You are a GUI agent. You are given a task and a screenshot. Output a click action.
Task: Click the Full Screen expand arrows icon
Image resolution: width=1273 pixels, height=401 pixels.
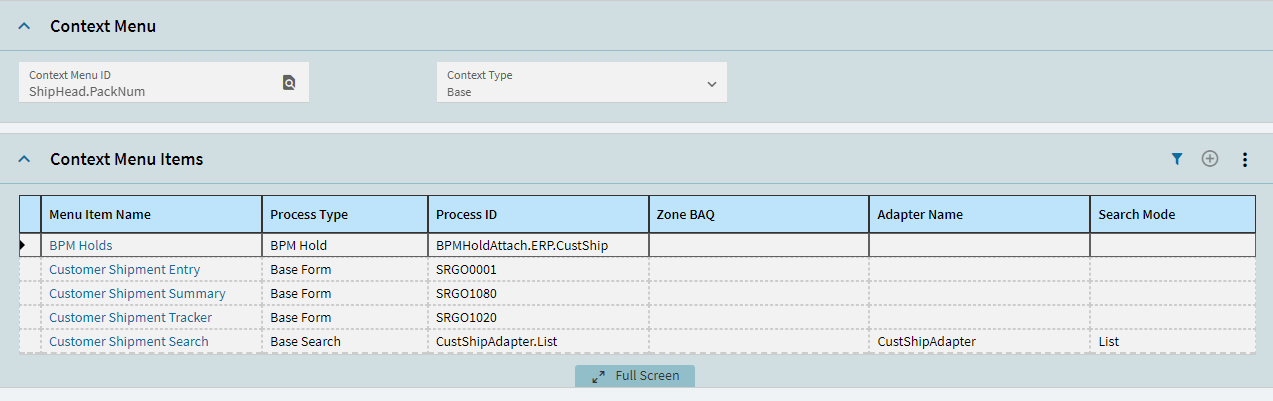[598, 376]
